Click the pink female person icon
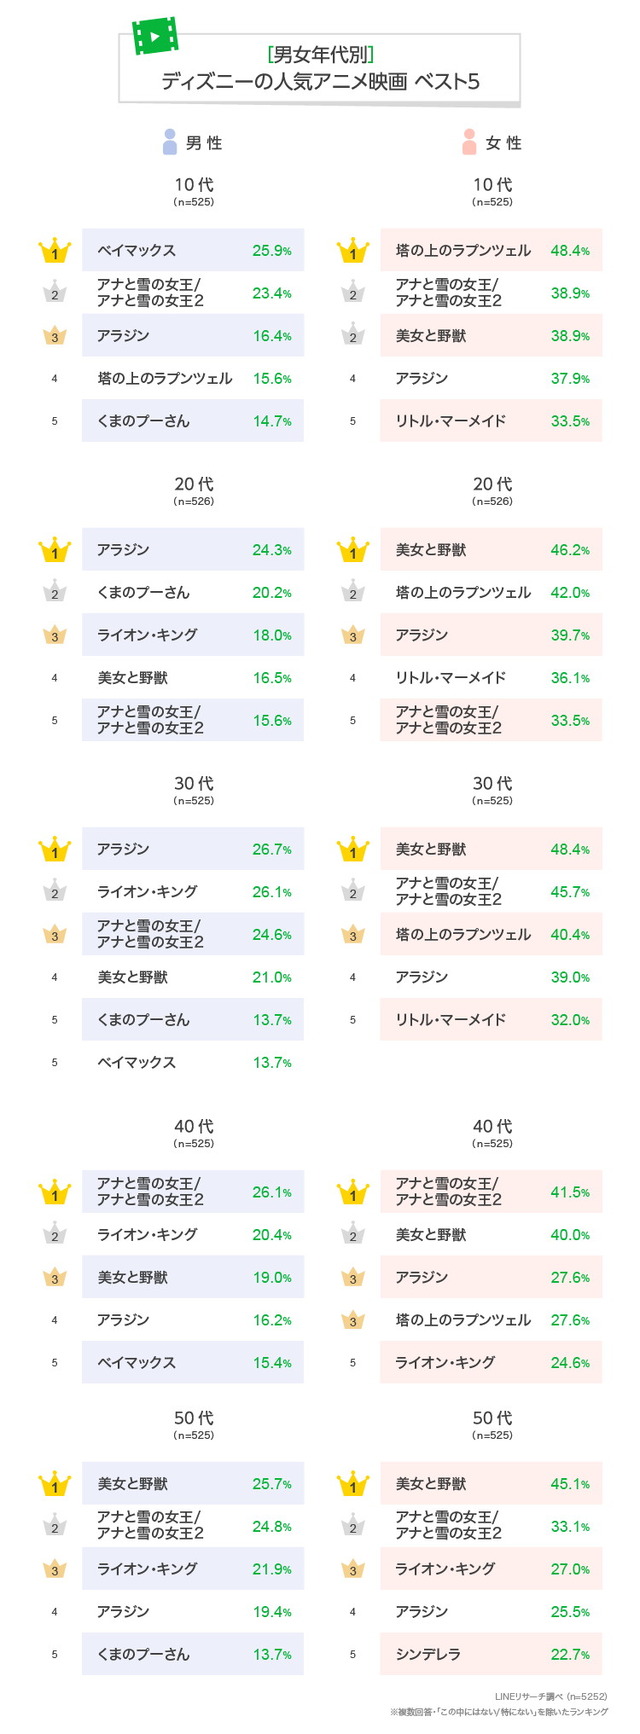Screen dimensions: 640x1734 point(469,142)
